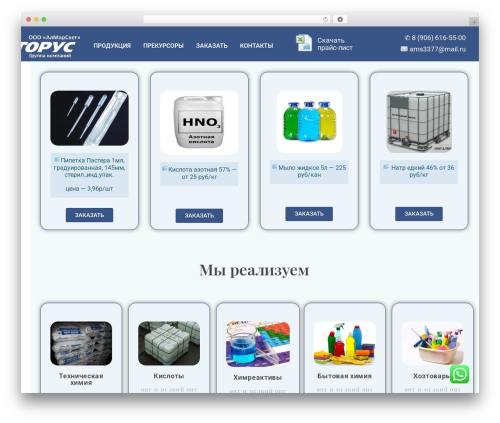Select the Техническая химия category title
The image size is (500, 423).
click(x=81, y=379)
